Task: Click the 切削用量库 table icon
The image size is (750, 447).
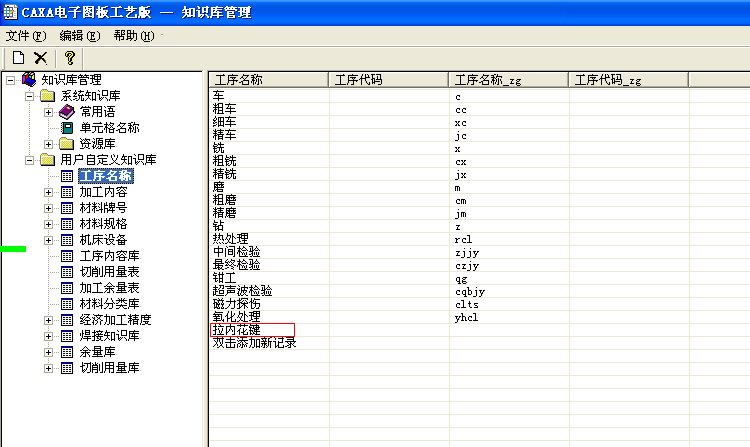Action: (x=67, y=368)
